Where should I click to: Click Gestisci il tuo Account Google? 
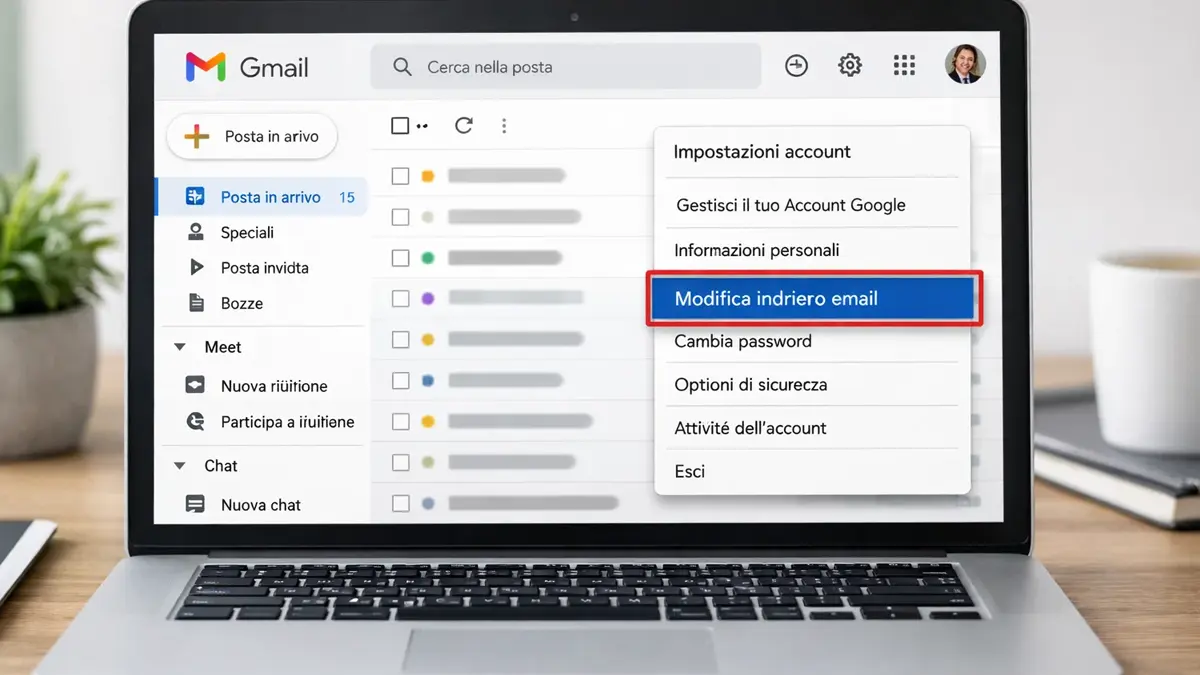(x=790, y=205)
